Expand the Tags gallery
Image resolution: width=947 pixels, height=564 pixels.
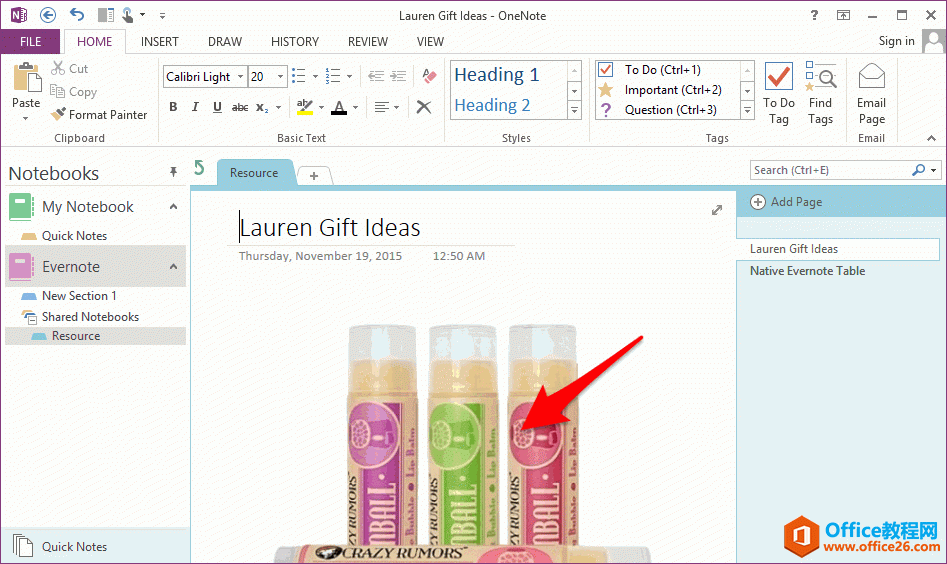(x=748, y=111)
